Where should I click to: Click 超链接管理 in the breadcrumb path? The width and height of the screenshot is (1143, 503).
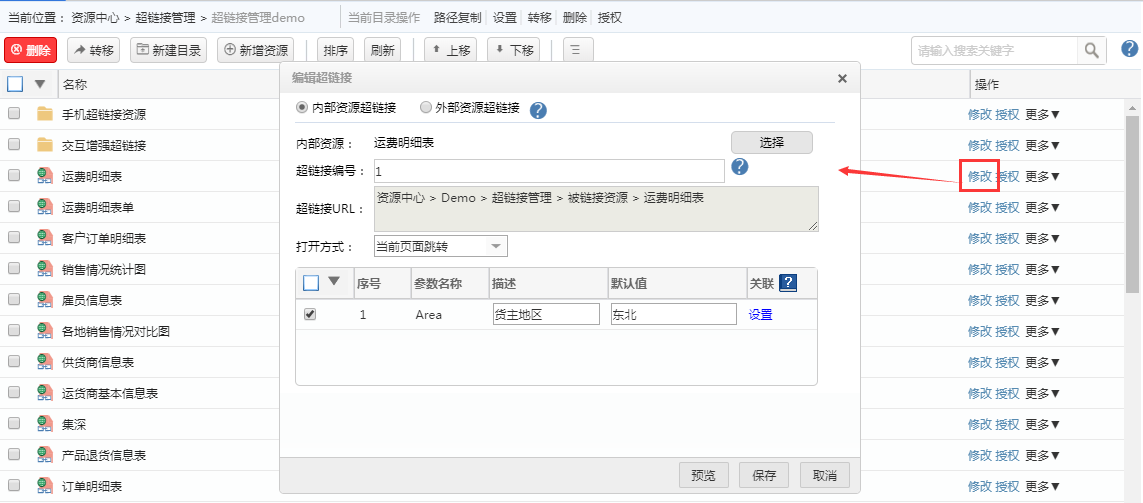(x=165, y=18)
